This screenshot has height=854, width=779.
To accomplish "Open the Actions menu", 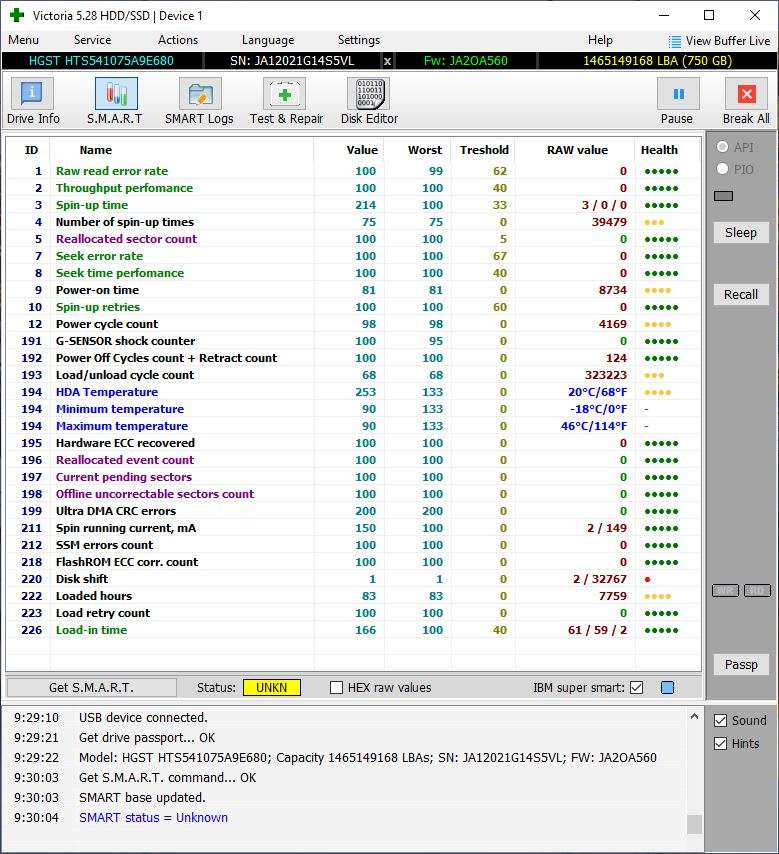I will [x=178, y=40].
